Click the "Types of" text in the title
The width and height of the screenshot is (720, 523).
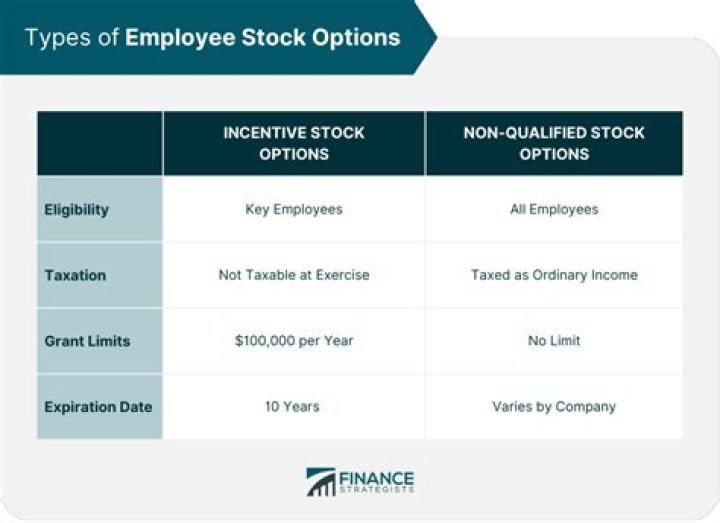pos(68,38)
